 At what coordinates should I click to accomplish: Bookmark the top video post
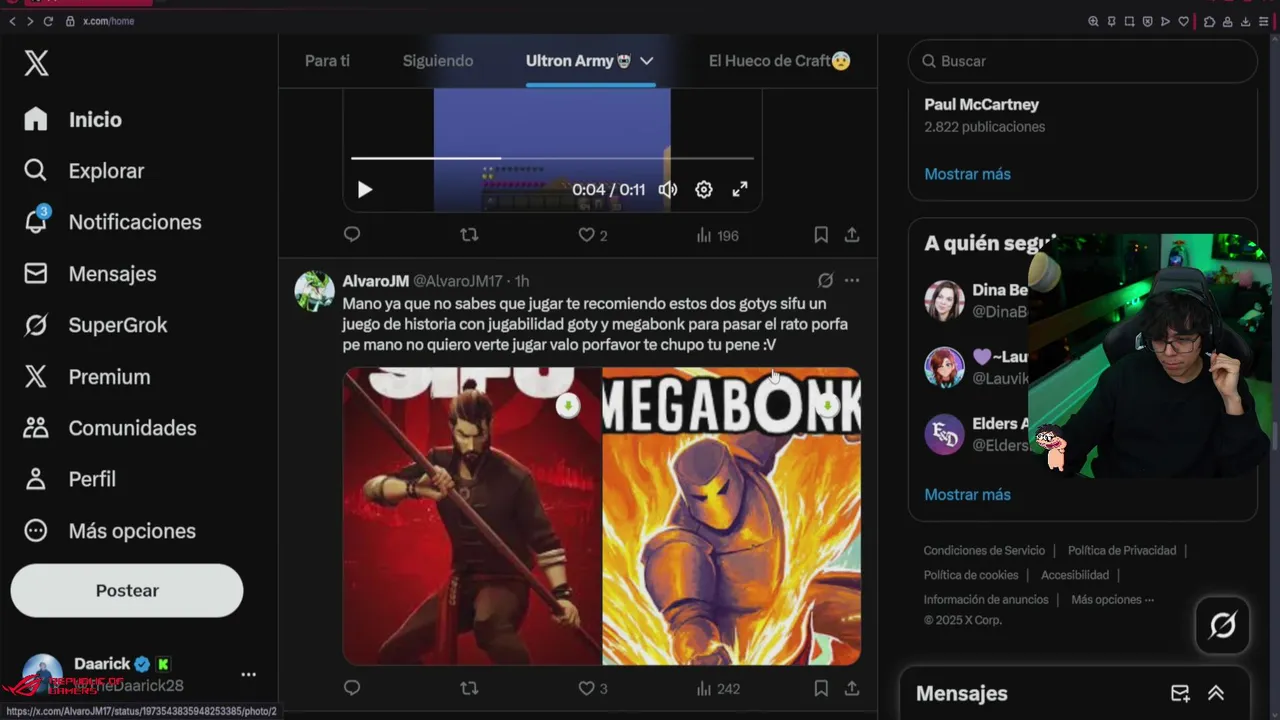click(x=821, y=235)
